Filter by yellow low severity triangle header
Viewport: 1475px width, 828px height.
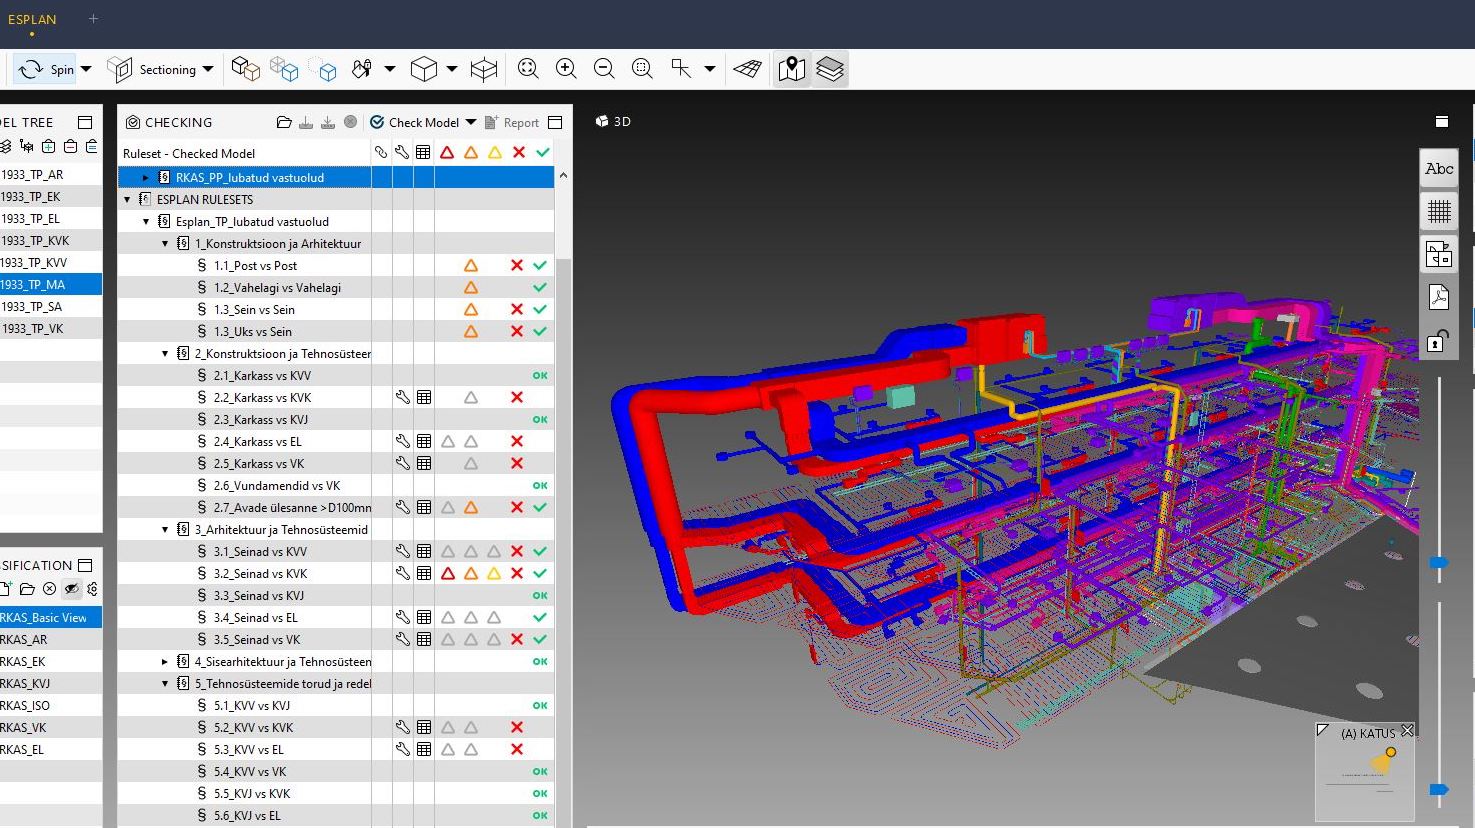tap(495, 153)
